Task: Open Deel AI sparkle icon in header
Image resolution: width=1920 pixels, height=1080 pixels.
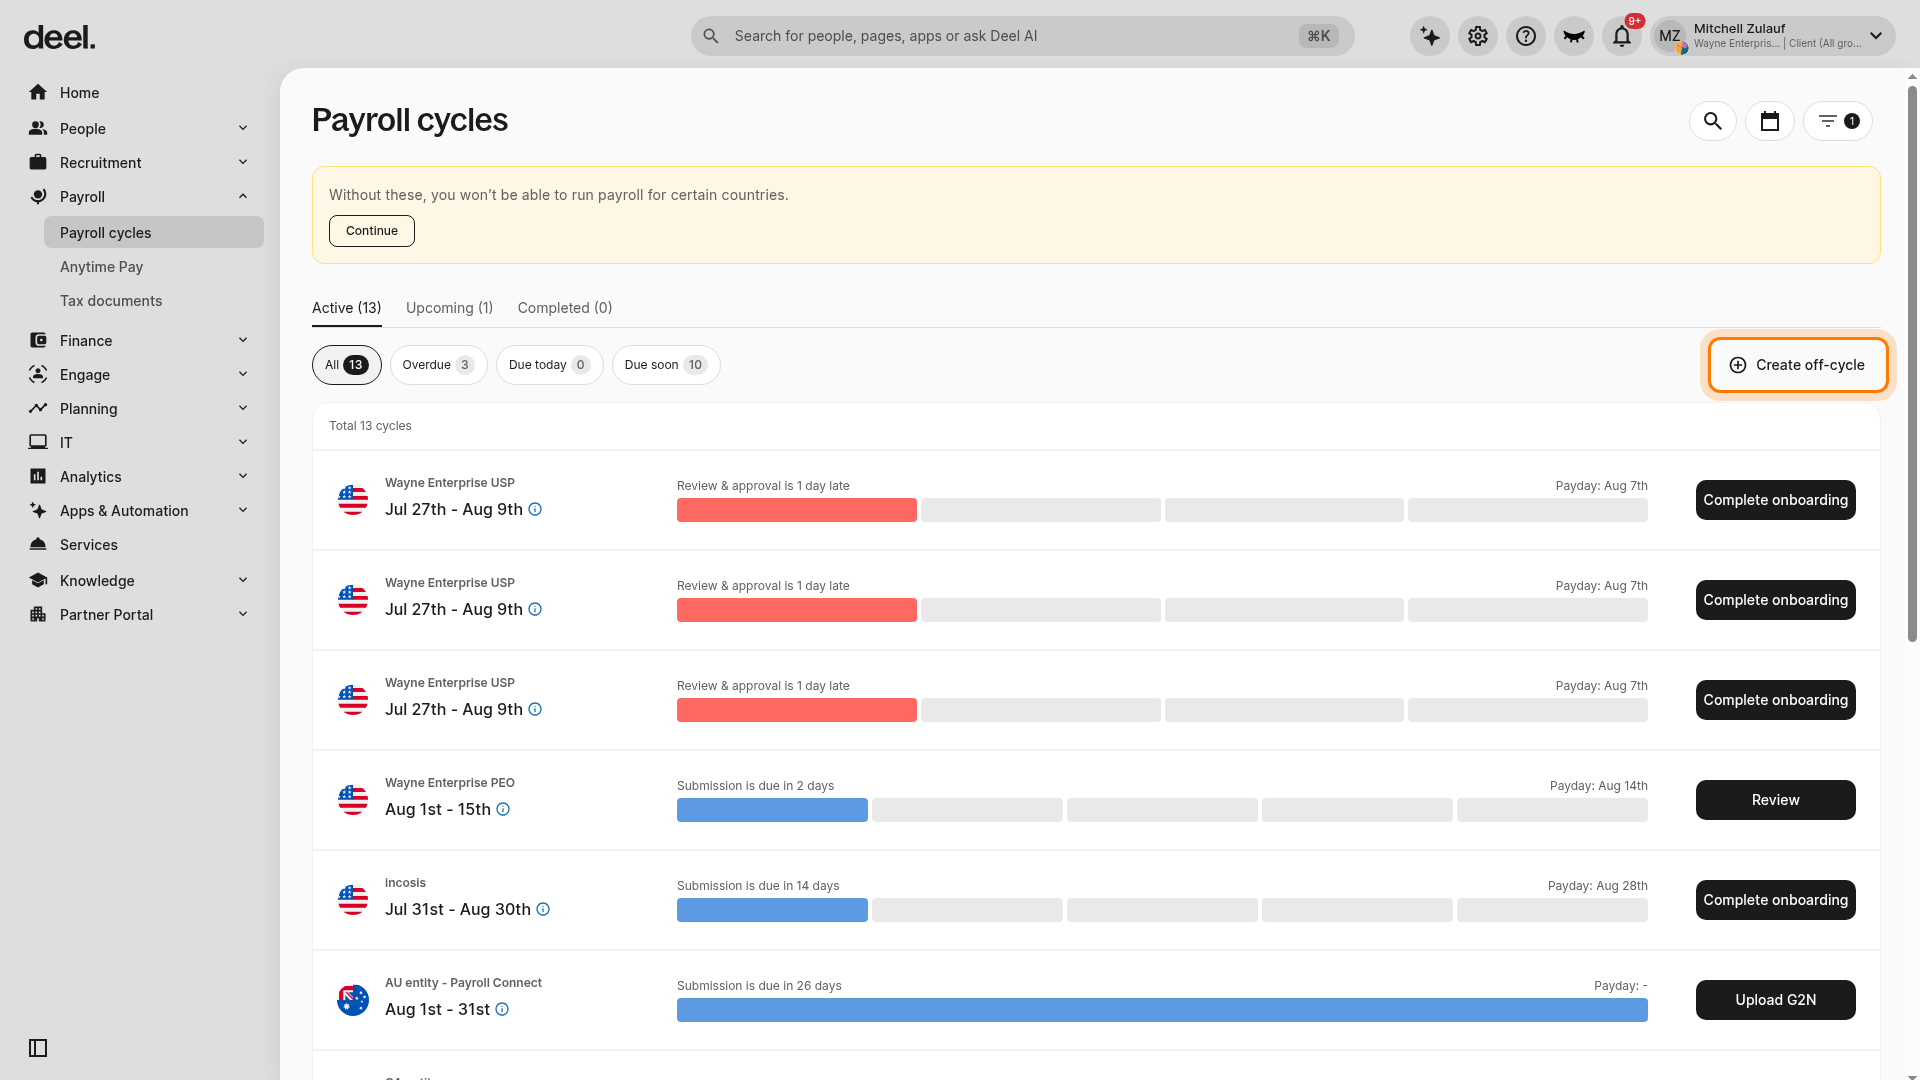Action: click(x=1430, y=36)
